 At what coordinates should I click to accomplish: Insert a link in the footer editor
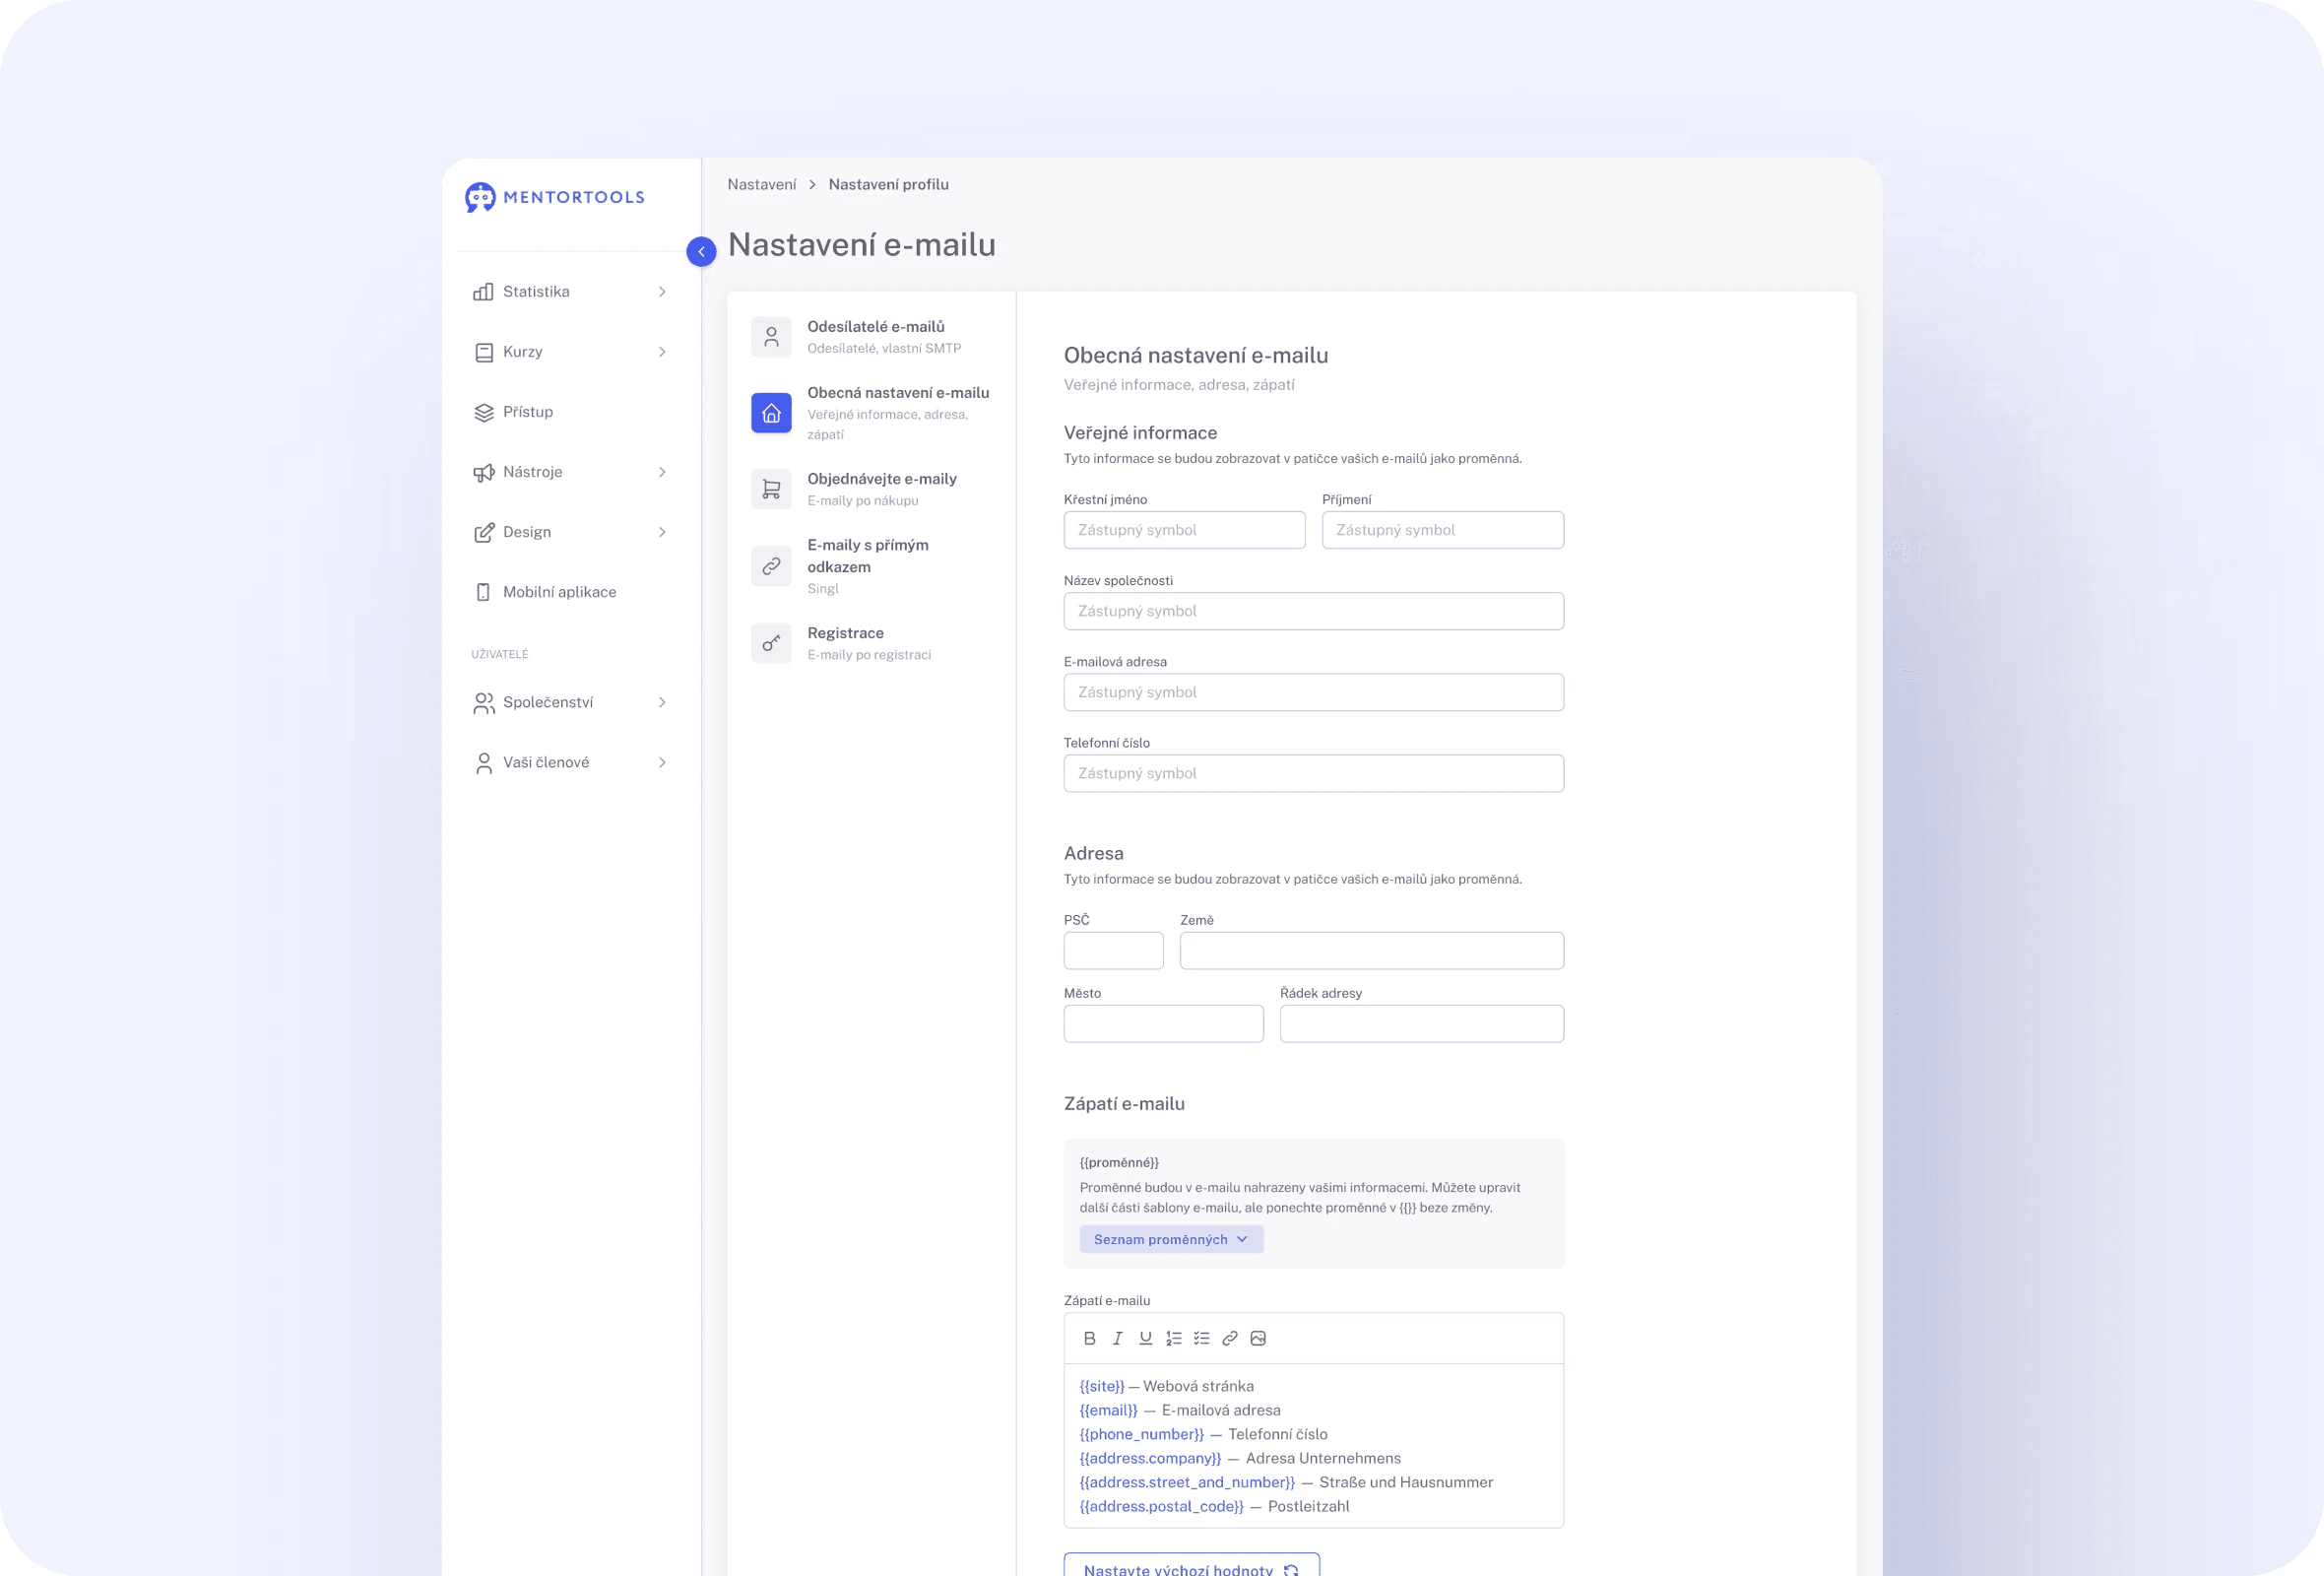[1229, 1338]
